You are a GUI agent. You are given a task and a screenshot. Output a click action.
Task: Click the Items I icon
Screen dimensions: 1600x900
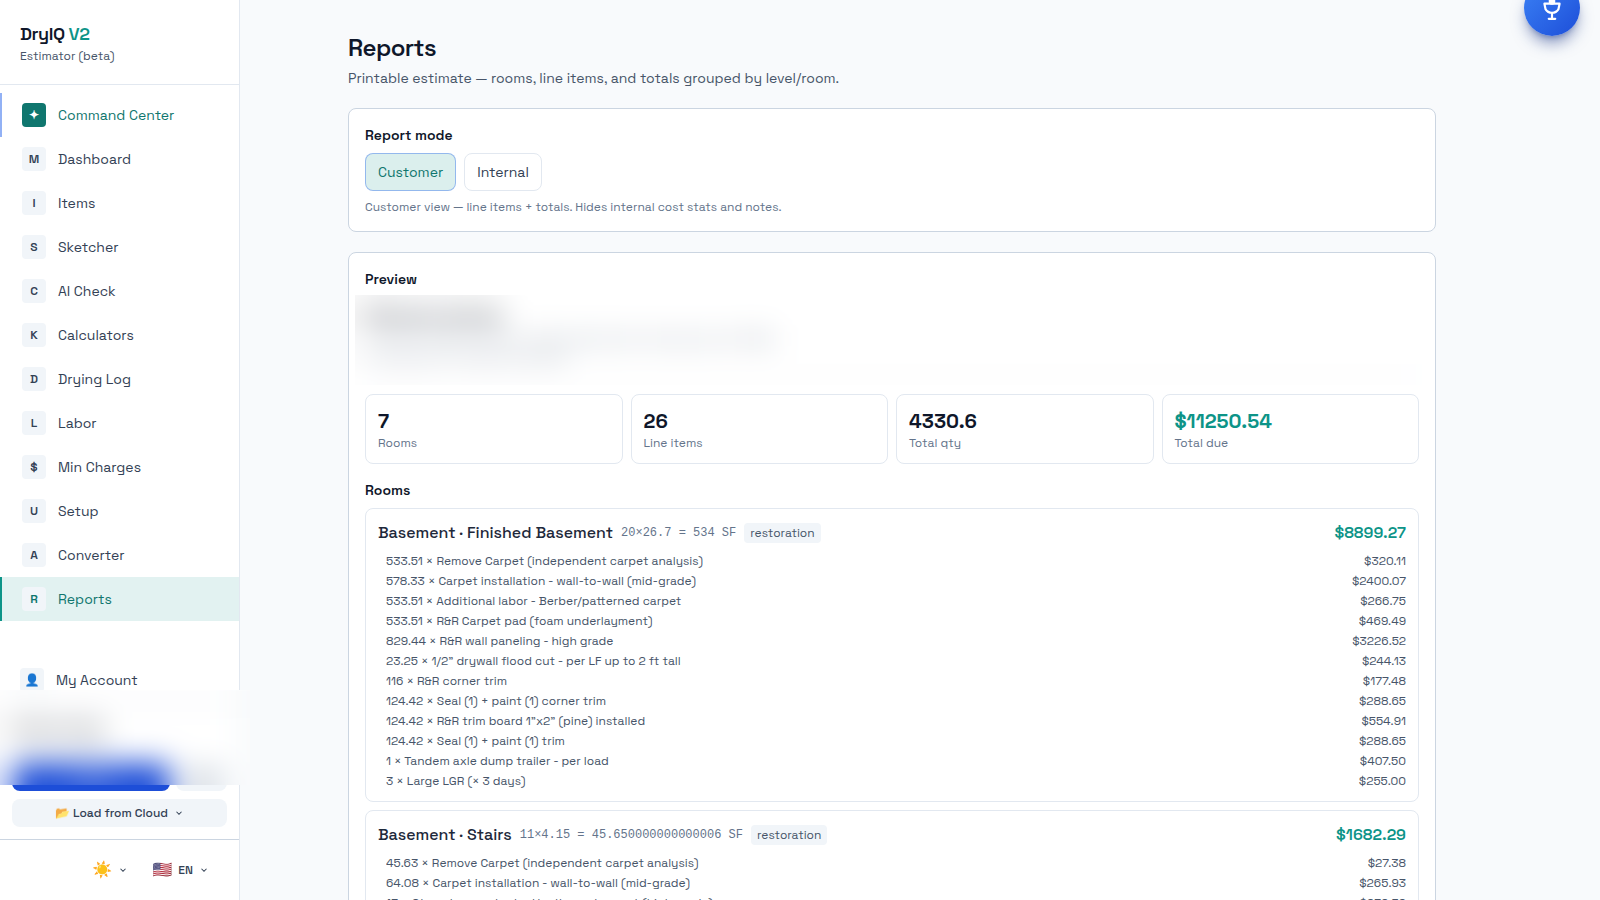point(34,203)
